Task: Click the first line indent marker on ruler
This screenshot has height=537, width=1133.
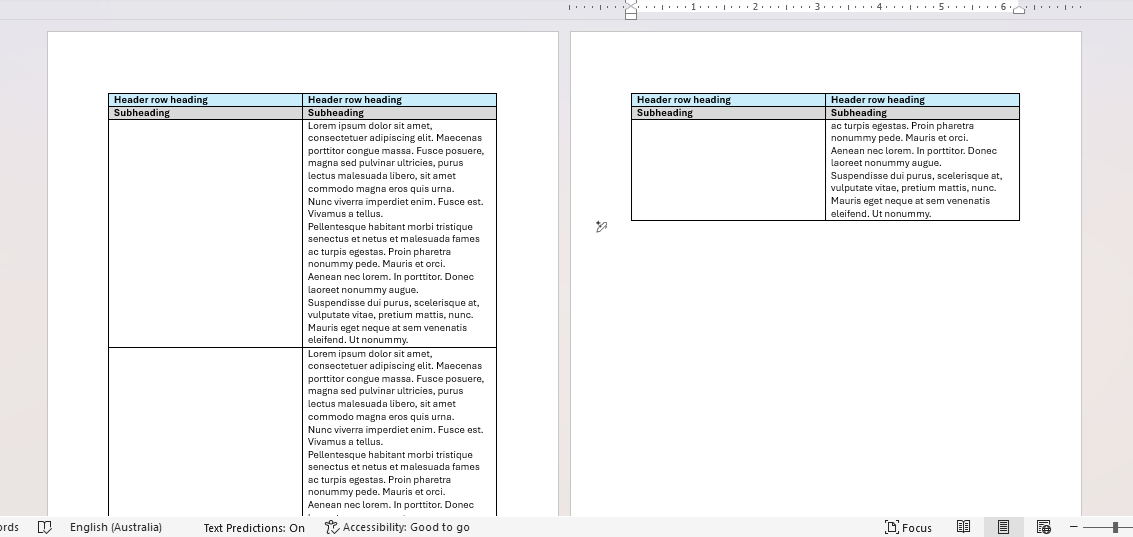Action: [x=631, y=3]
